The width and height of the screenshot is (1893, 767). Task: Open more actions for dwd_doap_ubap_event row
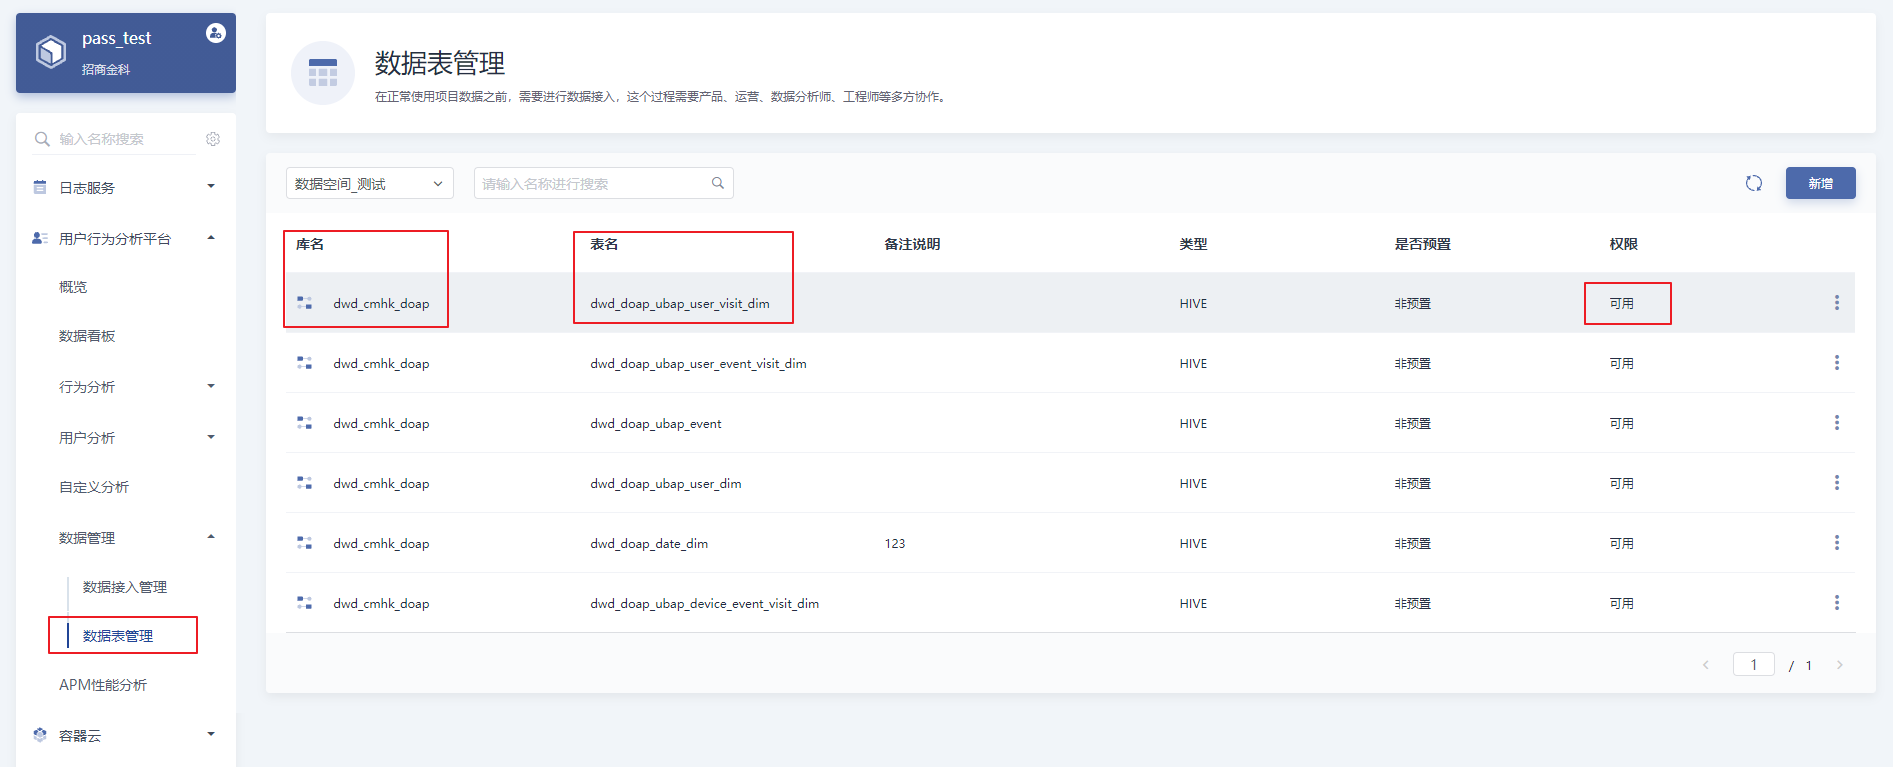point(1837,423)
